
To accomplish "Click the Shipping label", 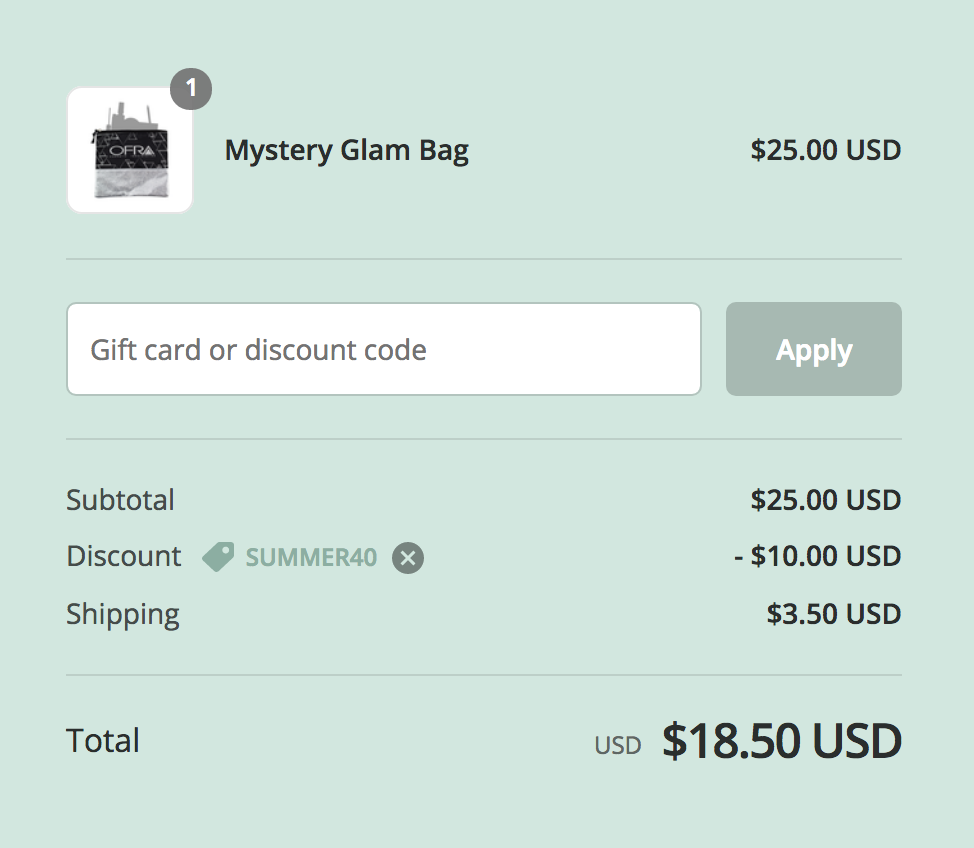I will 123,615.
